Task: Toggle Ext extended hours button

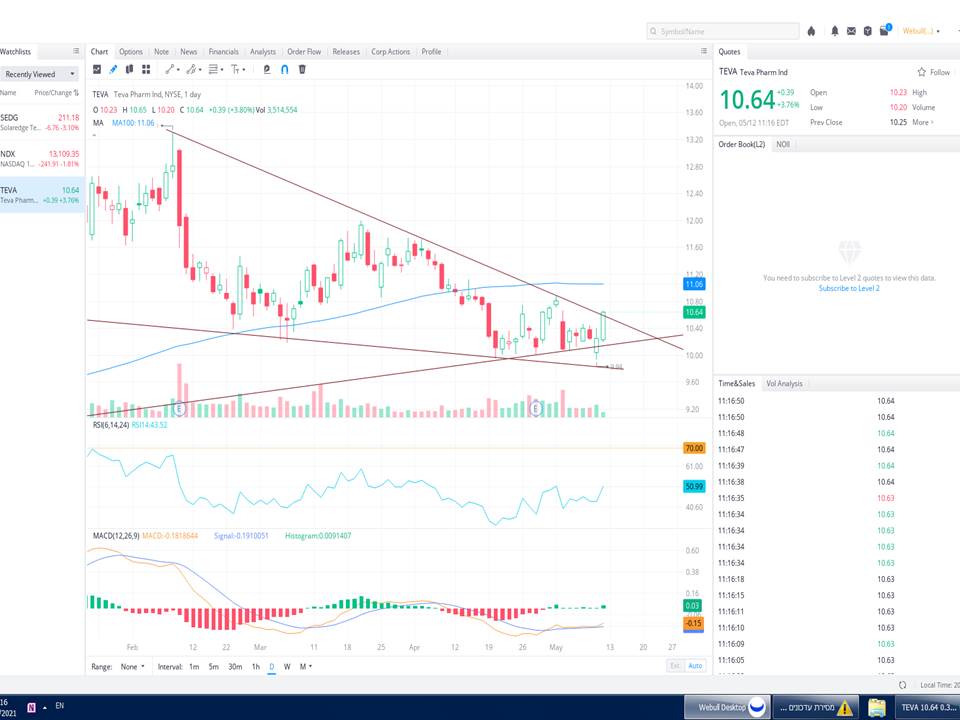Action: point(675,666)
